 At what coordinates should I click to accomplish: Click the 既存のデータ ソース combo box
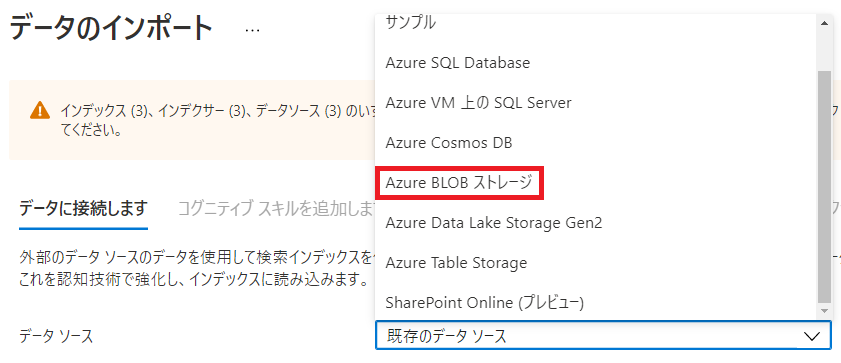[603, 336]
